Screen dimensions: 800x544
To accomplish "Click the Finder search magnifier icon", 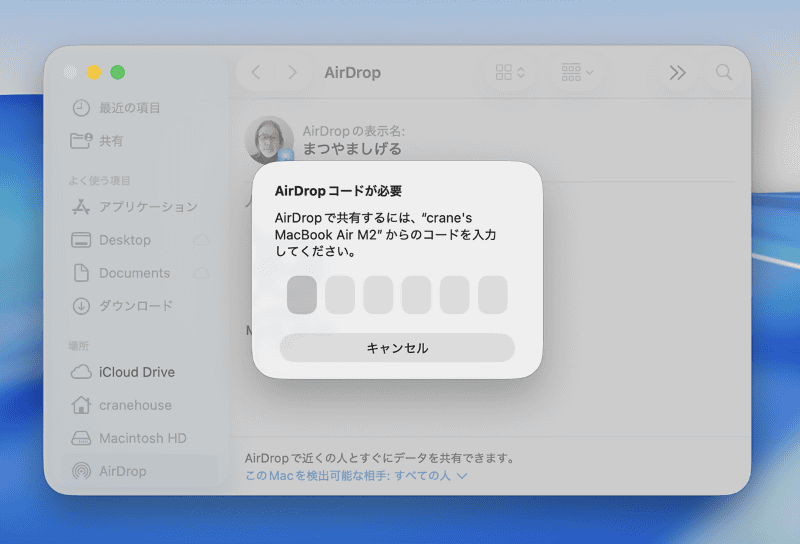I will click(723, 72).
